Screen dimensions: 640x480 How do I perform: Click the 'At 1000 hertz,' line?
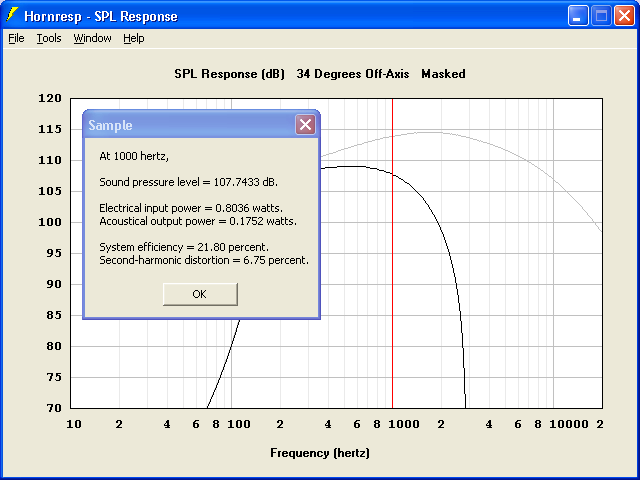tap(134, 156)
